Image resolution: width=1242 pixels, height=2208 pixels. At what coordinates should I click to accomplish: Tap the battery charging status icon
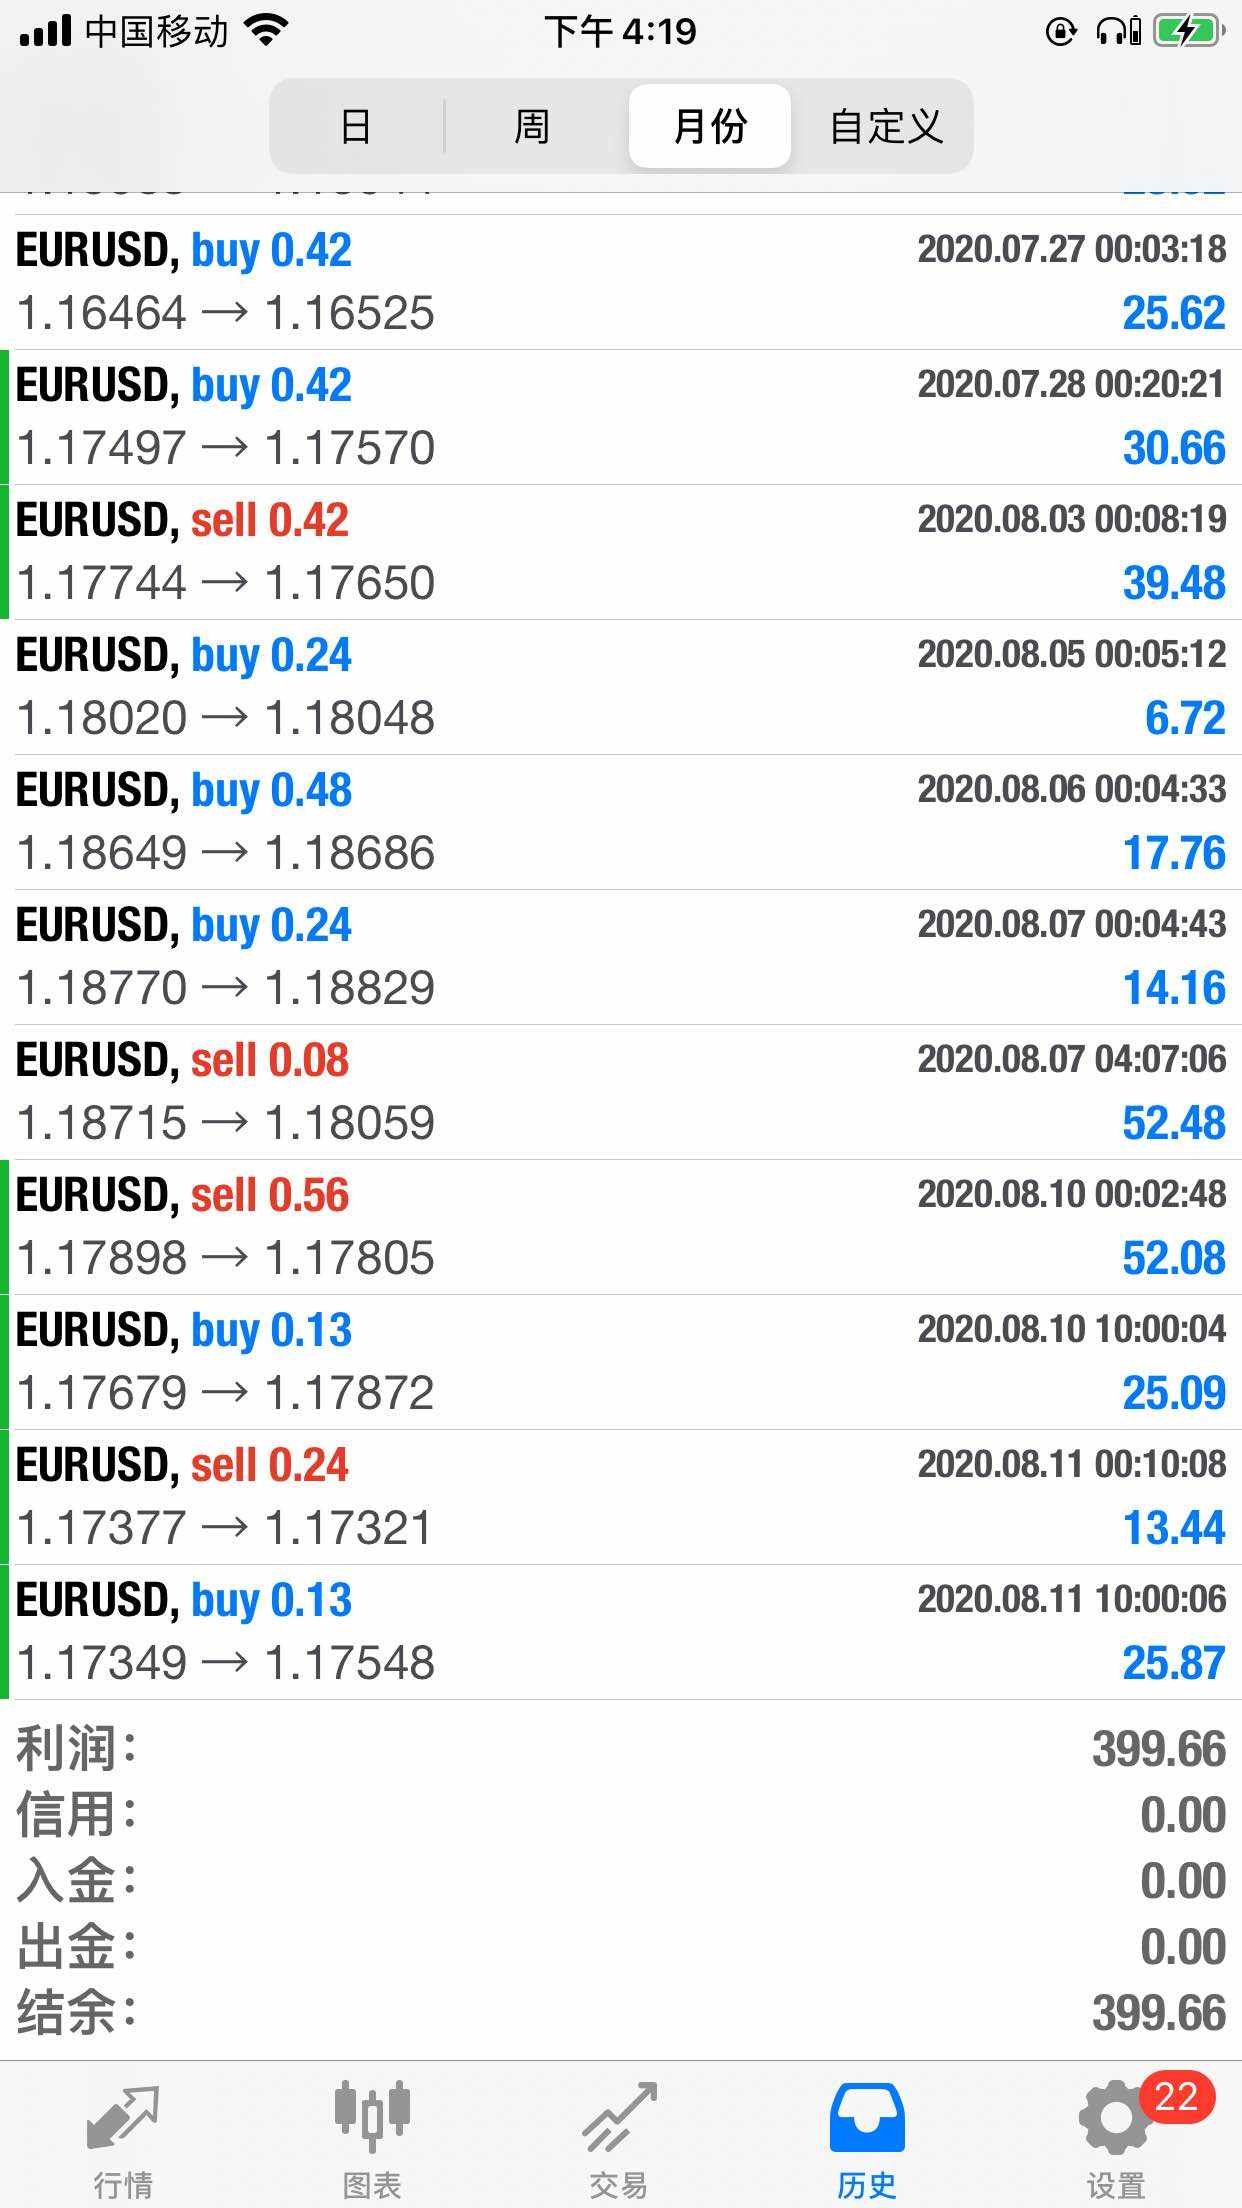[x=1189, y=32]
